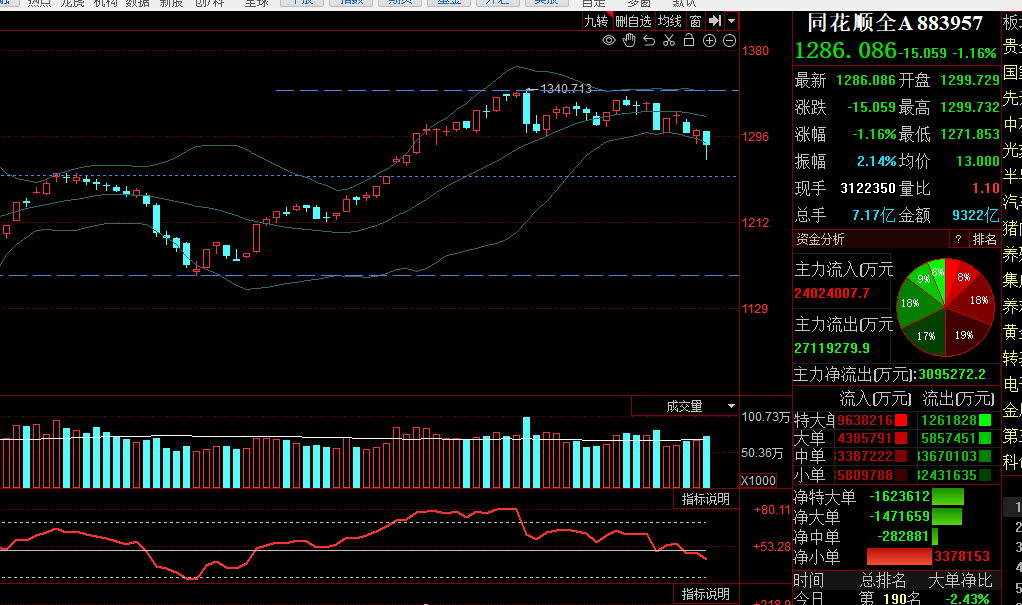
Task: Click 主力净流出 value 3095272.2
Action: (x=952, y=374)
